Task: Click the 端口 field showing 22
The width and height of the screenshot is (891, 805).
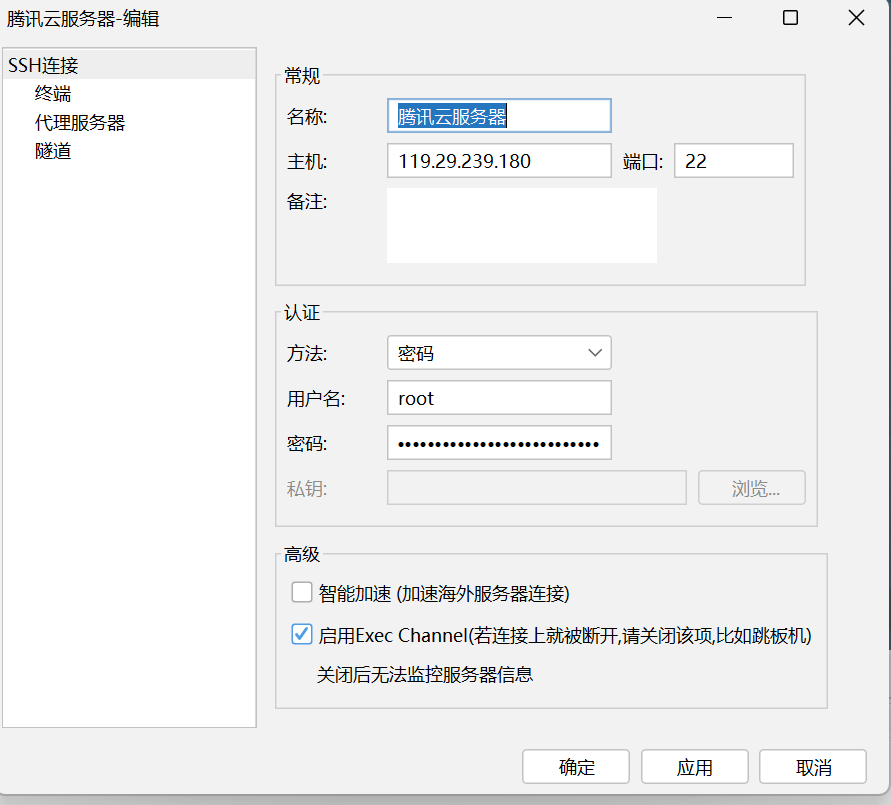Action: pyautogui.click(x=734, y=161)
